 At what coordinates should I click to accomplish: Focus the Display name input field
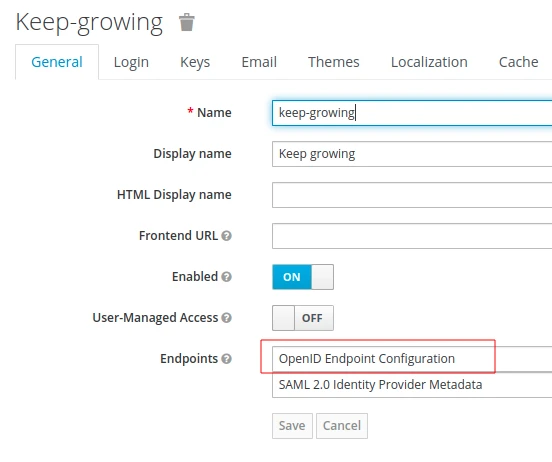pos(412,154)
